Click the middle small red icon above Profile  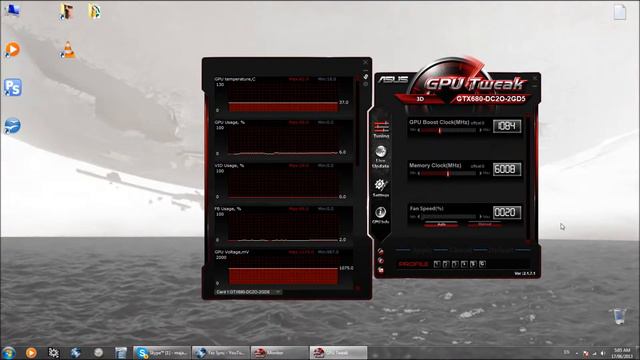tap(380, 260)
